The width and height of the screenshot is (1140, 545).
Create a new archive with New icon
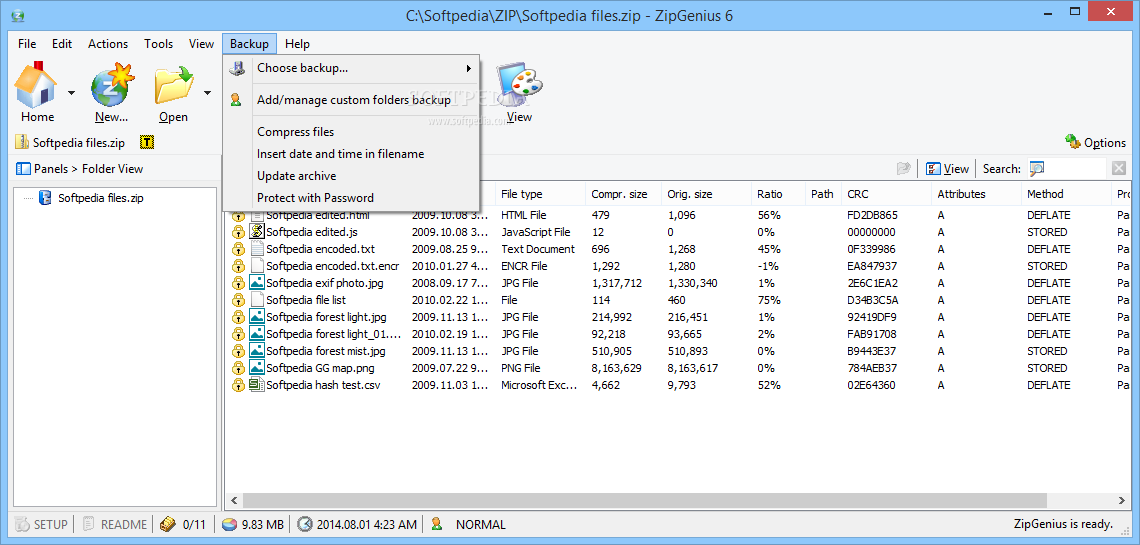(x=113, y=86)
